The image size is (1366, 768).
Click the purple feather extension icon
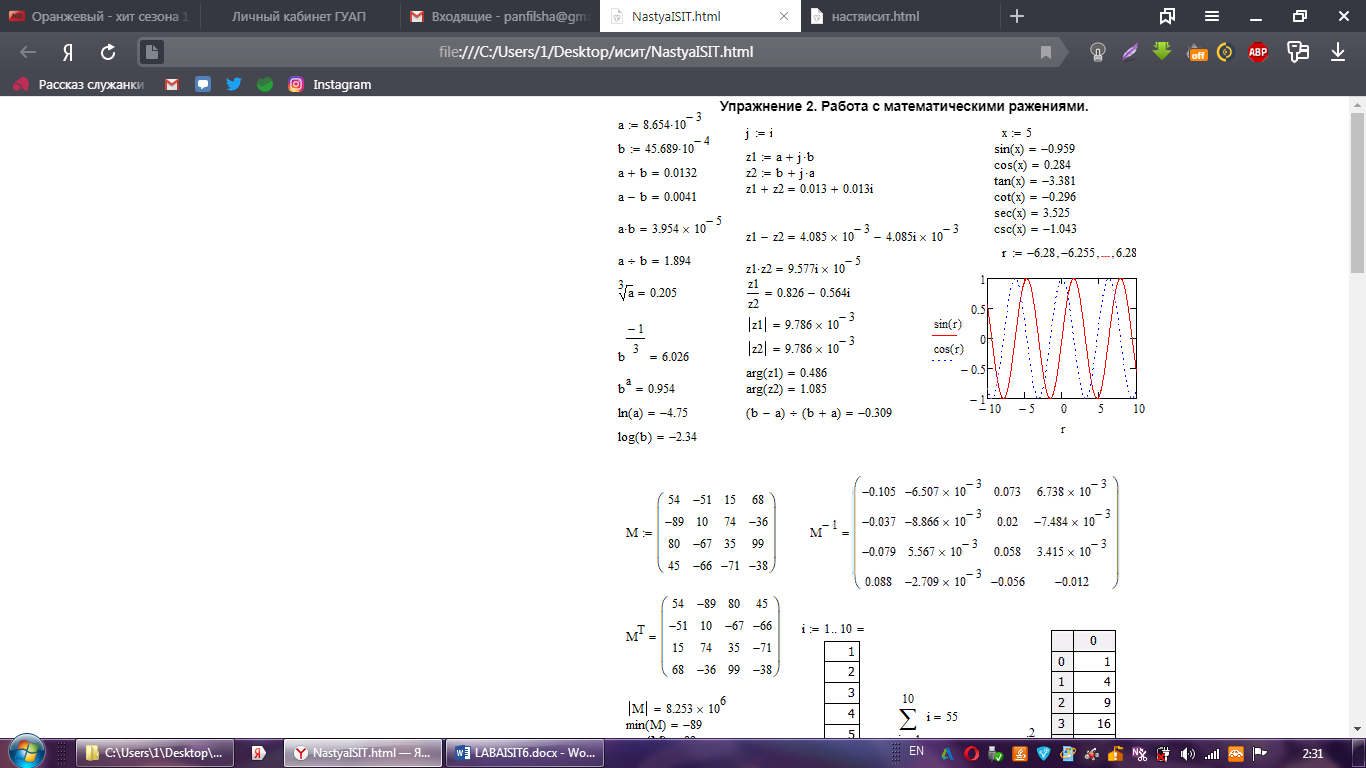(x=1129, y=52)
